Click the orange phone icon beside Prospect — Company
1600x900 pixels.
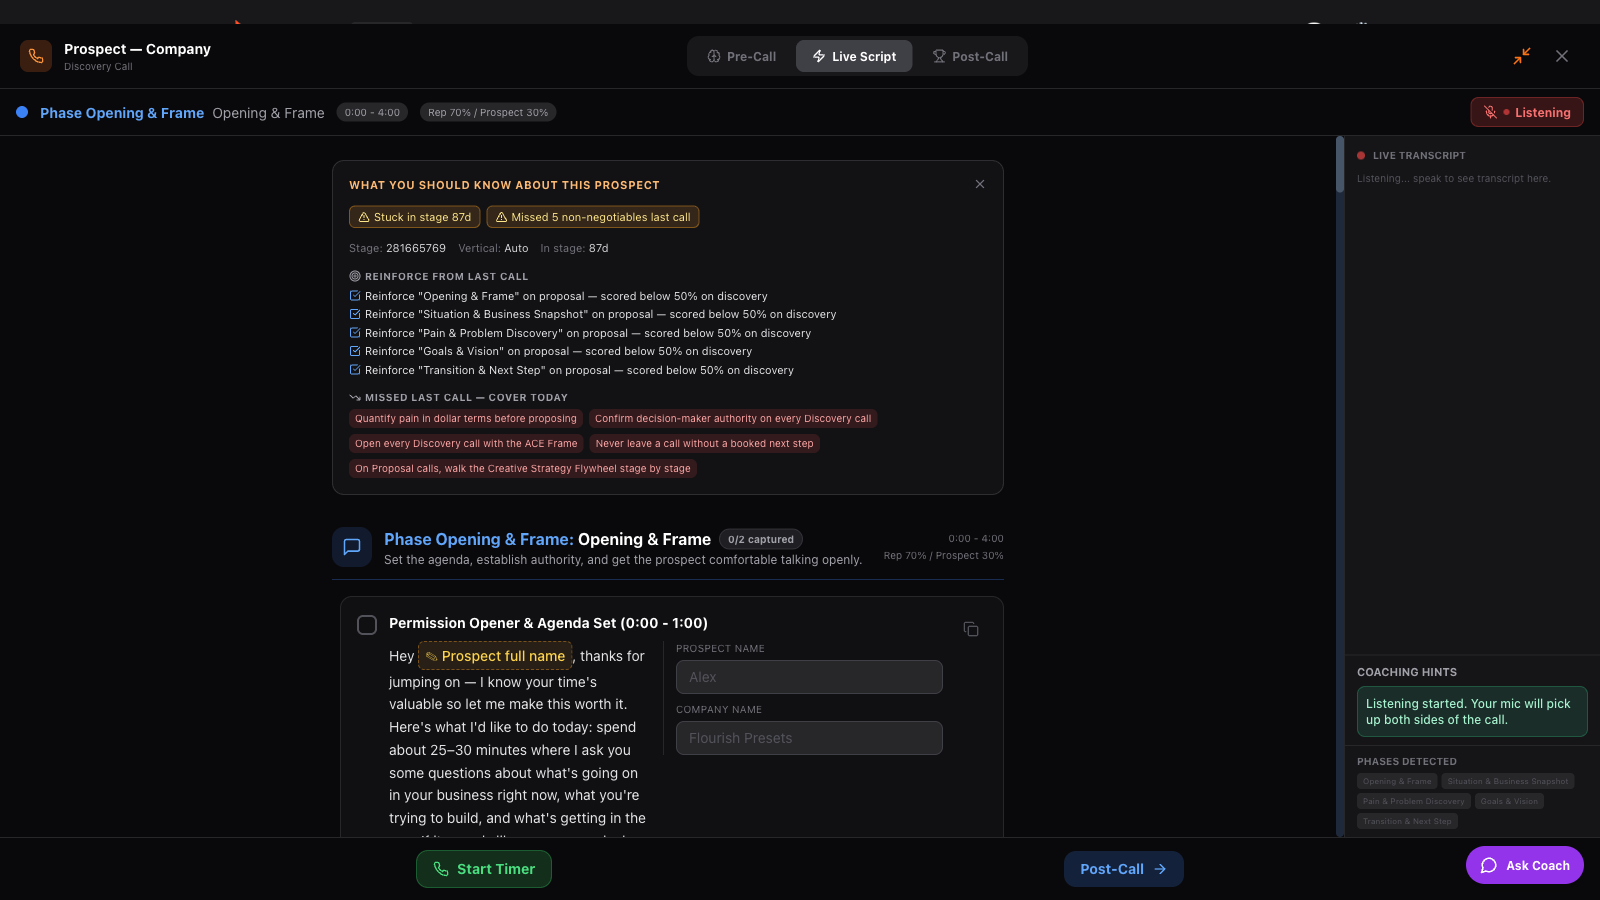(x=36, y=56)
